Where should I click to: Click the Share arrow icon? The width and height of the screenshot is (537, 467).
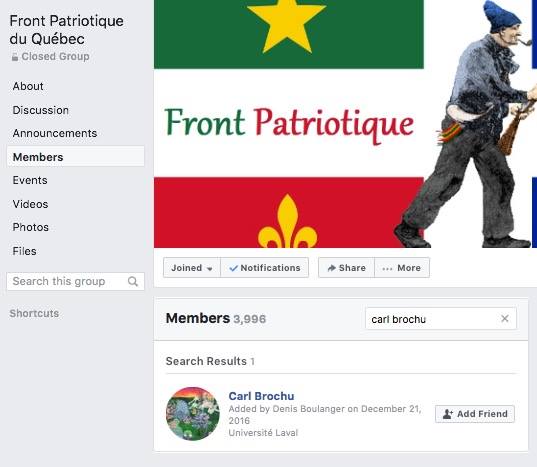pos(331,268)
